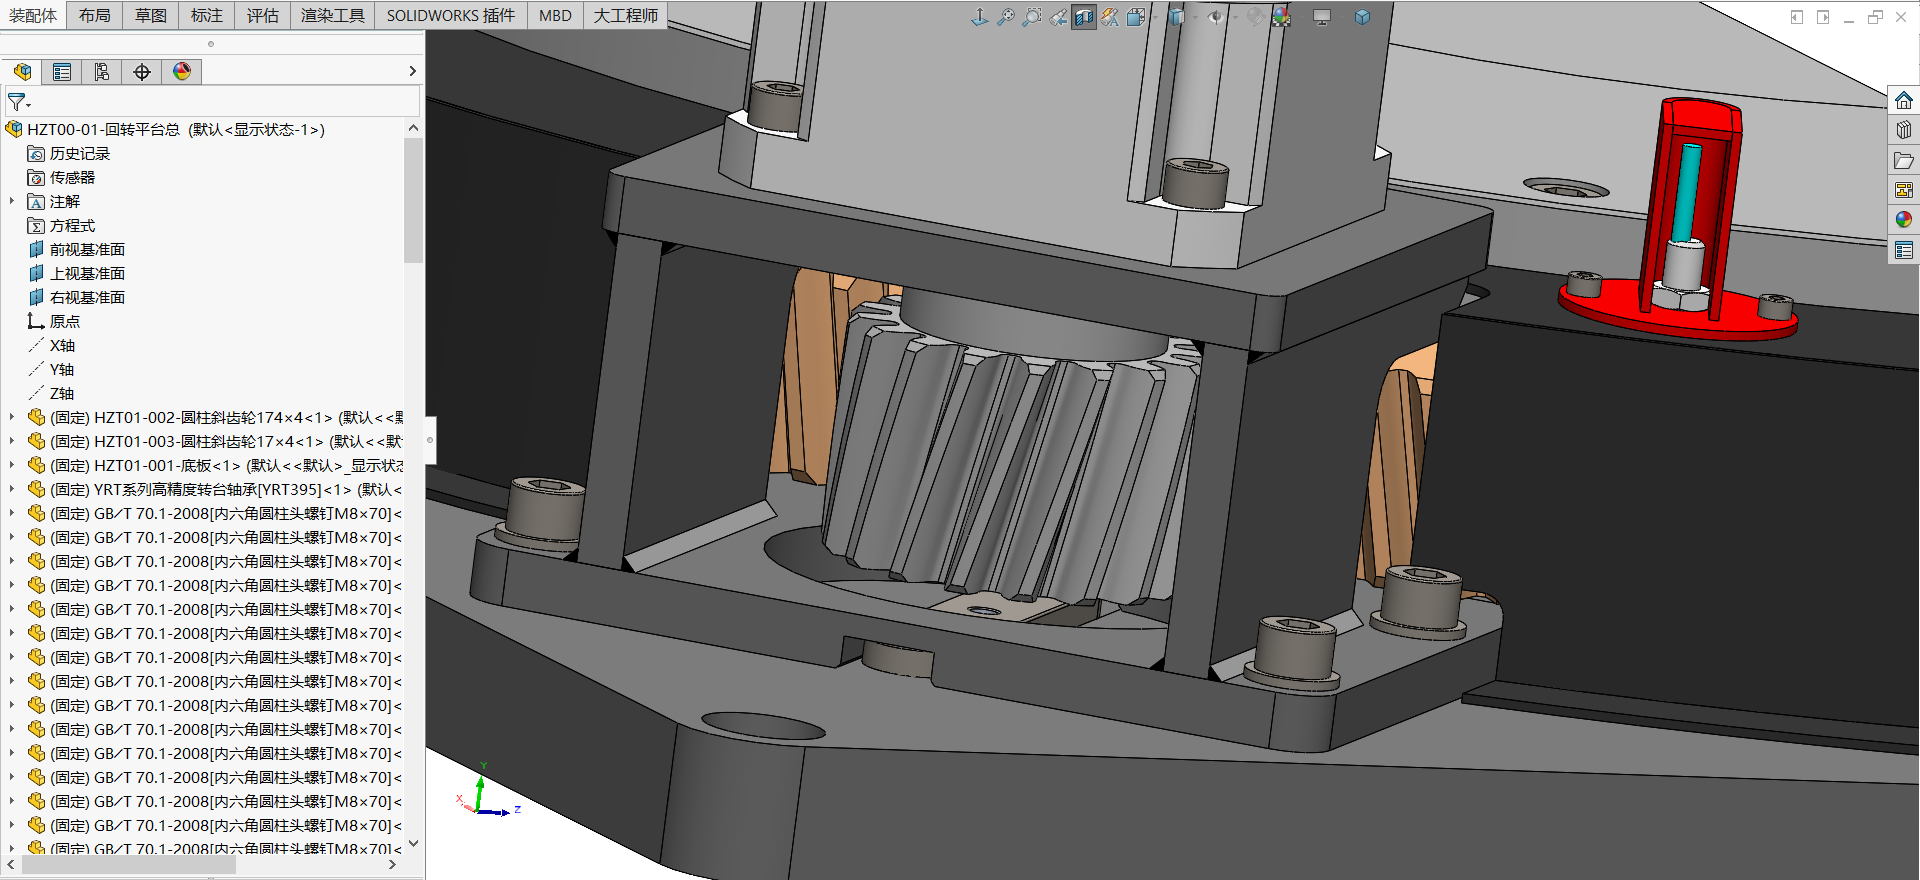The image size is (1920, 880).
Task: Switch to the DimXpertManager crosshair tab
Action: pos(142,72)
